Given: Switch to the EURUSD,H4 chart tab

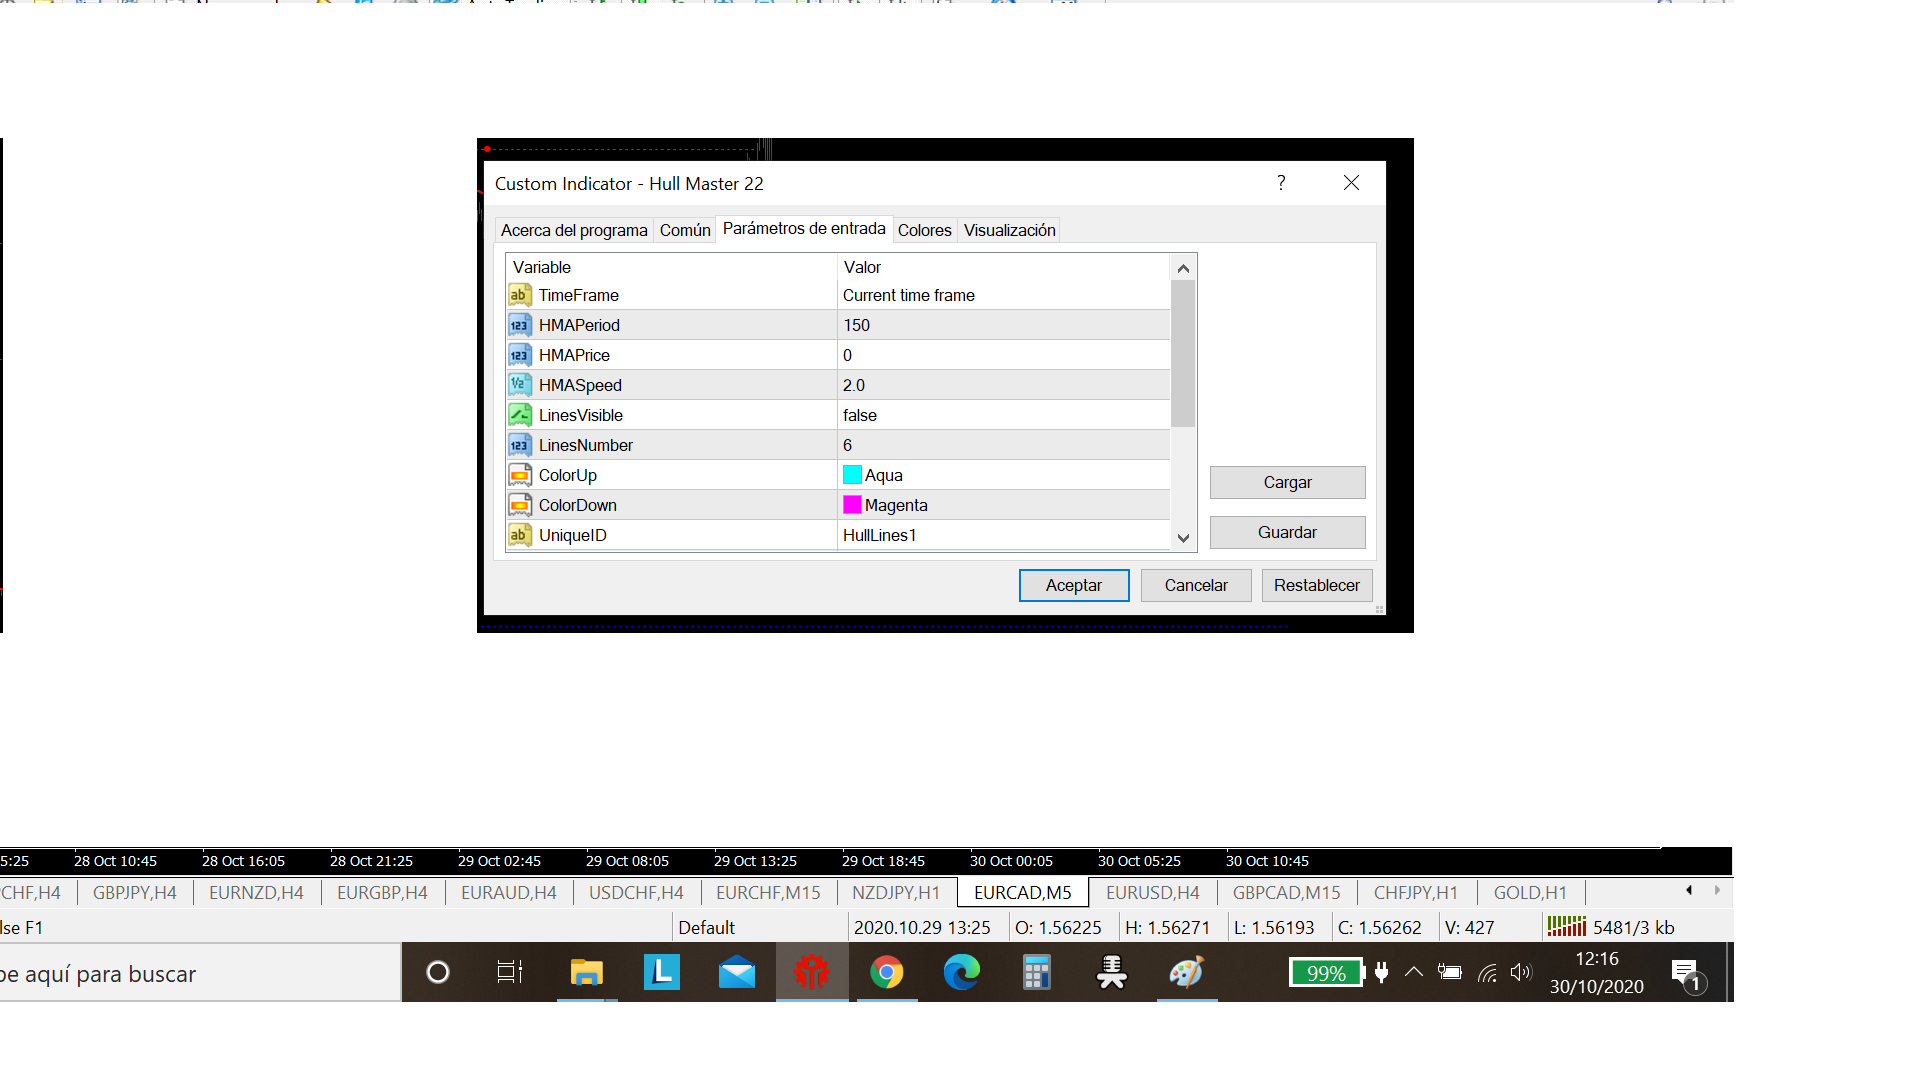Looking at the screenshot, I should pyautogui.click(x=1153, y=892).
